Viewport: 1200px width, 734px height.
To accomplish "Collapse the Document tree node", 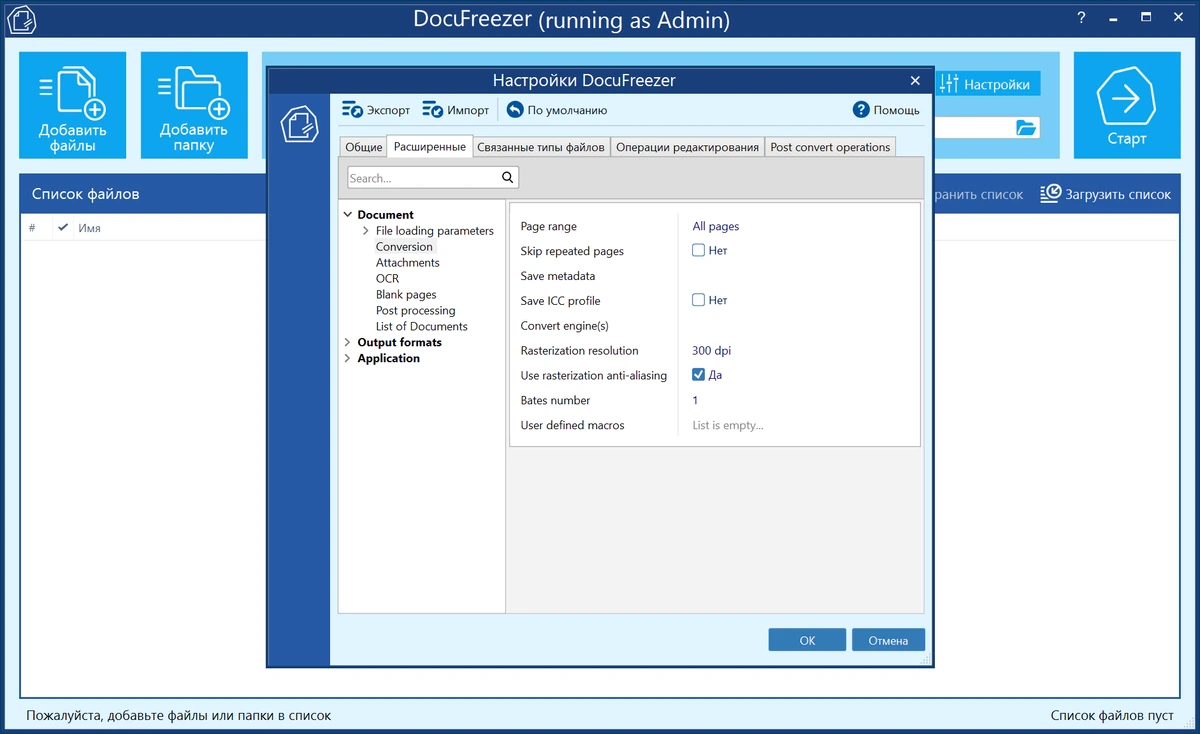I will point(348,215).
